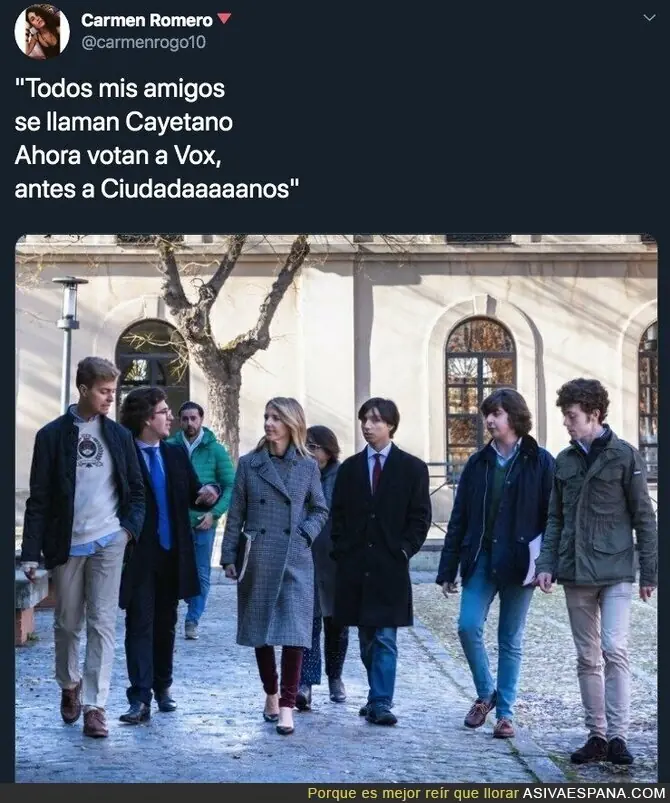The width and height of the screenshot is (670, 803).
Task: Select the tagline 'Porque es mejor reír que llorar'
Action: pyautogui.click(x=413, y=793)
